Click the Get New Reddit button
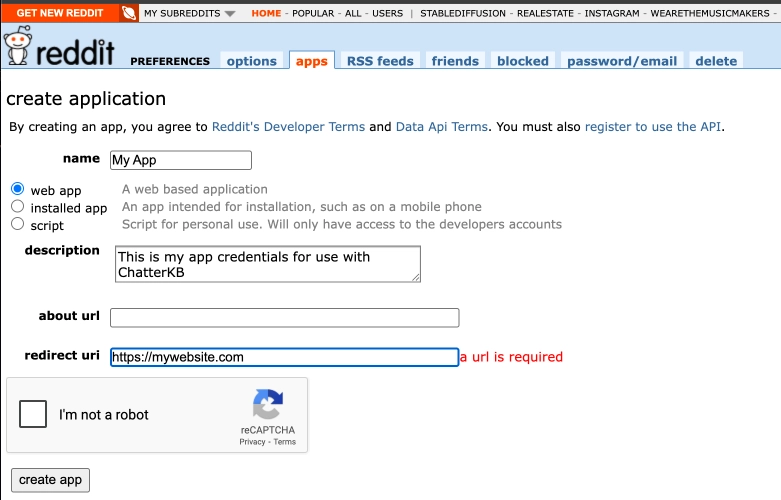781x500 pixels. point(60,13)
